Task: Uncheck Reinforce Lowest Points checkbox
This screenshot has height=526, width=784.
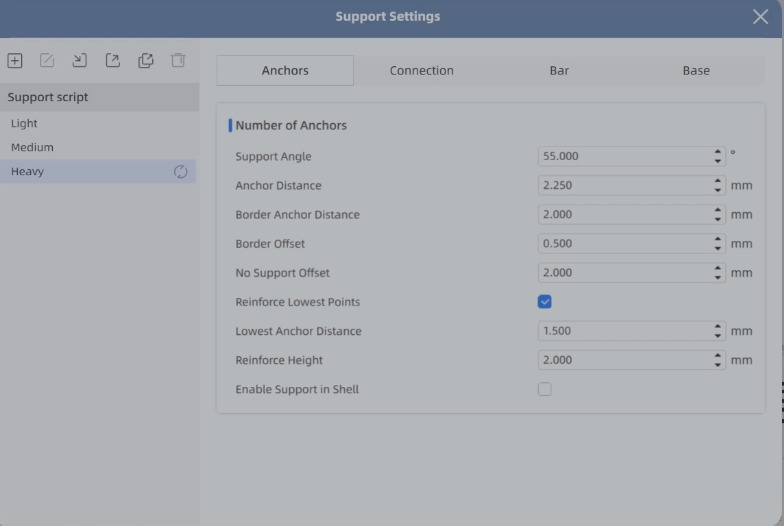Action: (x=545, y=302)
